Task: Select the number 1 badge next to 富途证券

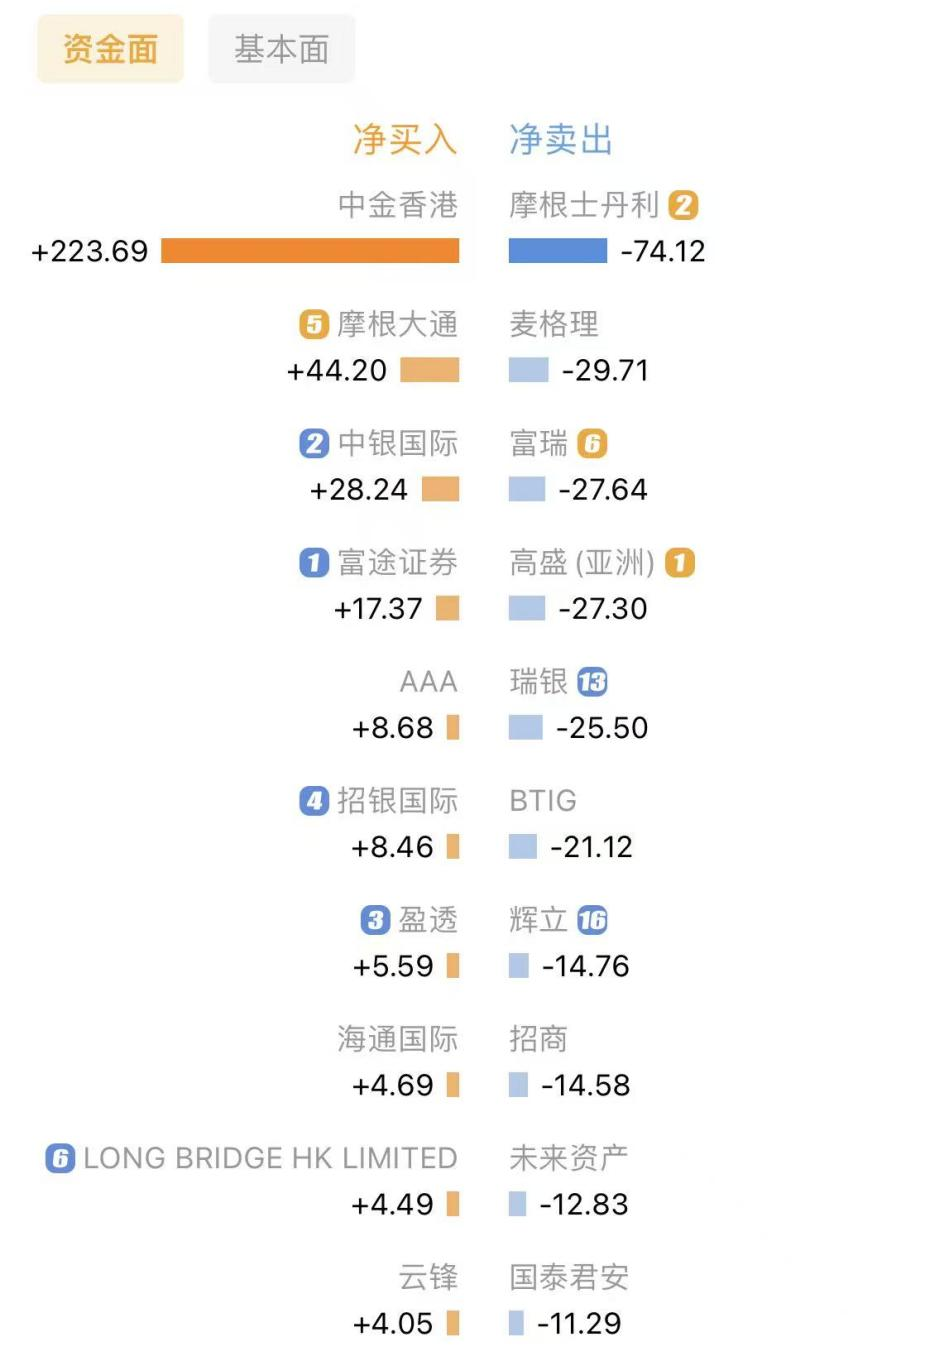Action: [x=313, y=563]
